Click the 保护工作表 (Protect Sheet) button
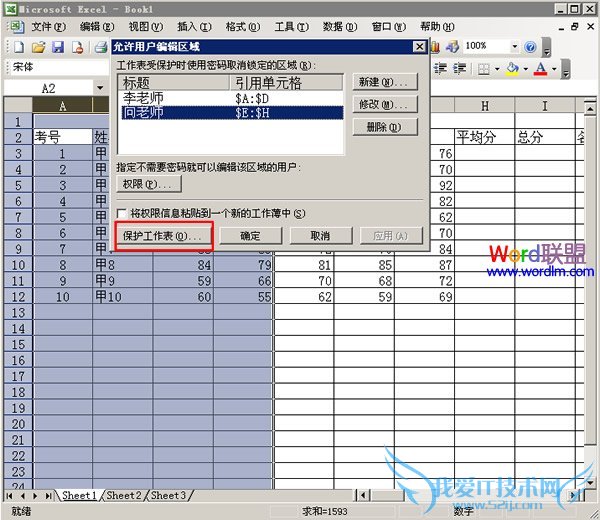This screenshot has height=520, width=600. point(164,236)
